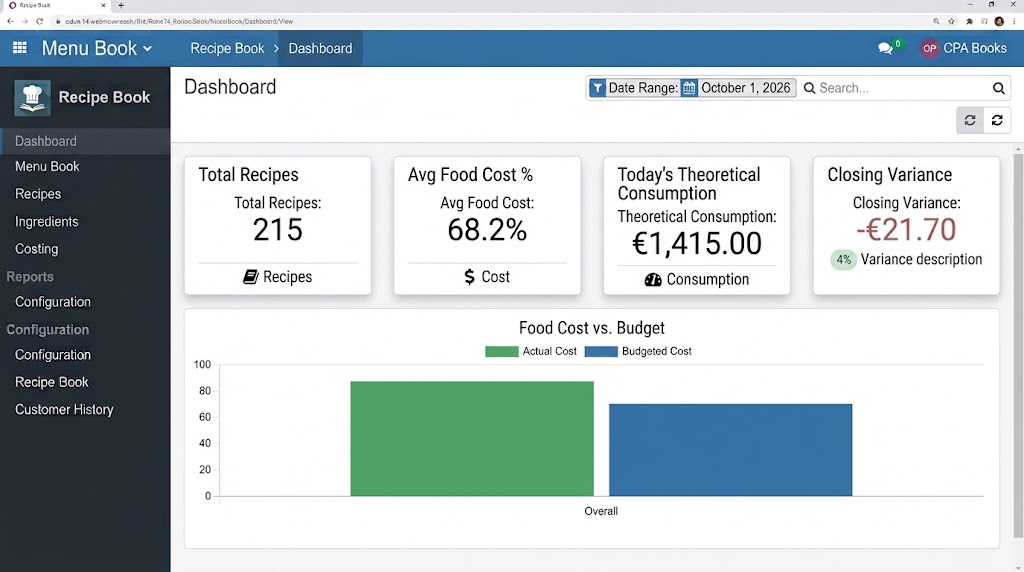Click the white-background refresh icon button

pos(997,120)
